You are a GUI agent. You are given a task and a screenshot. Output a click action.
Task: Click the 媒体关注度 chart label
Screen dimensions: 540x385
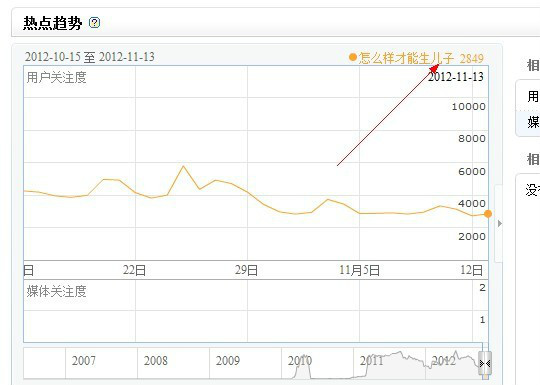56,291
